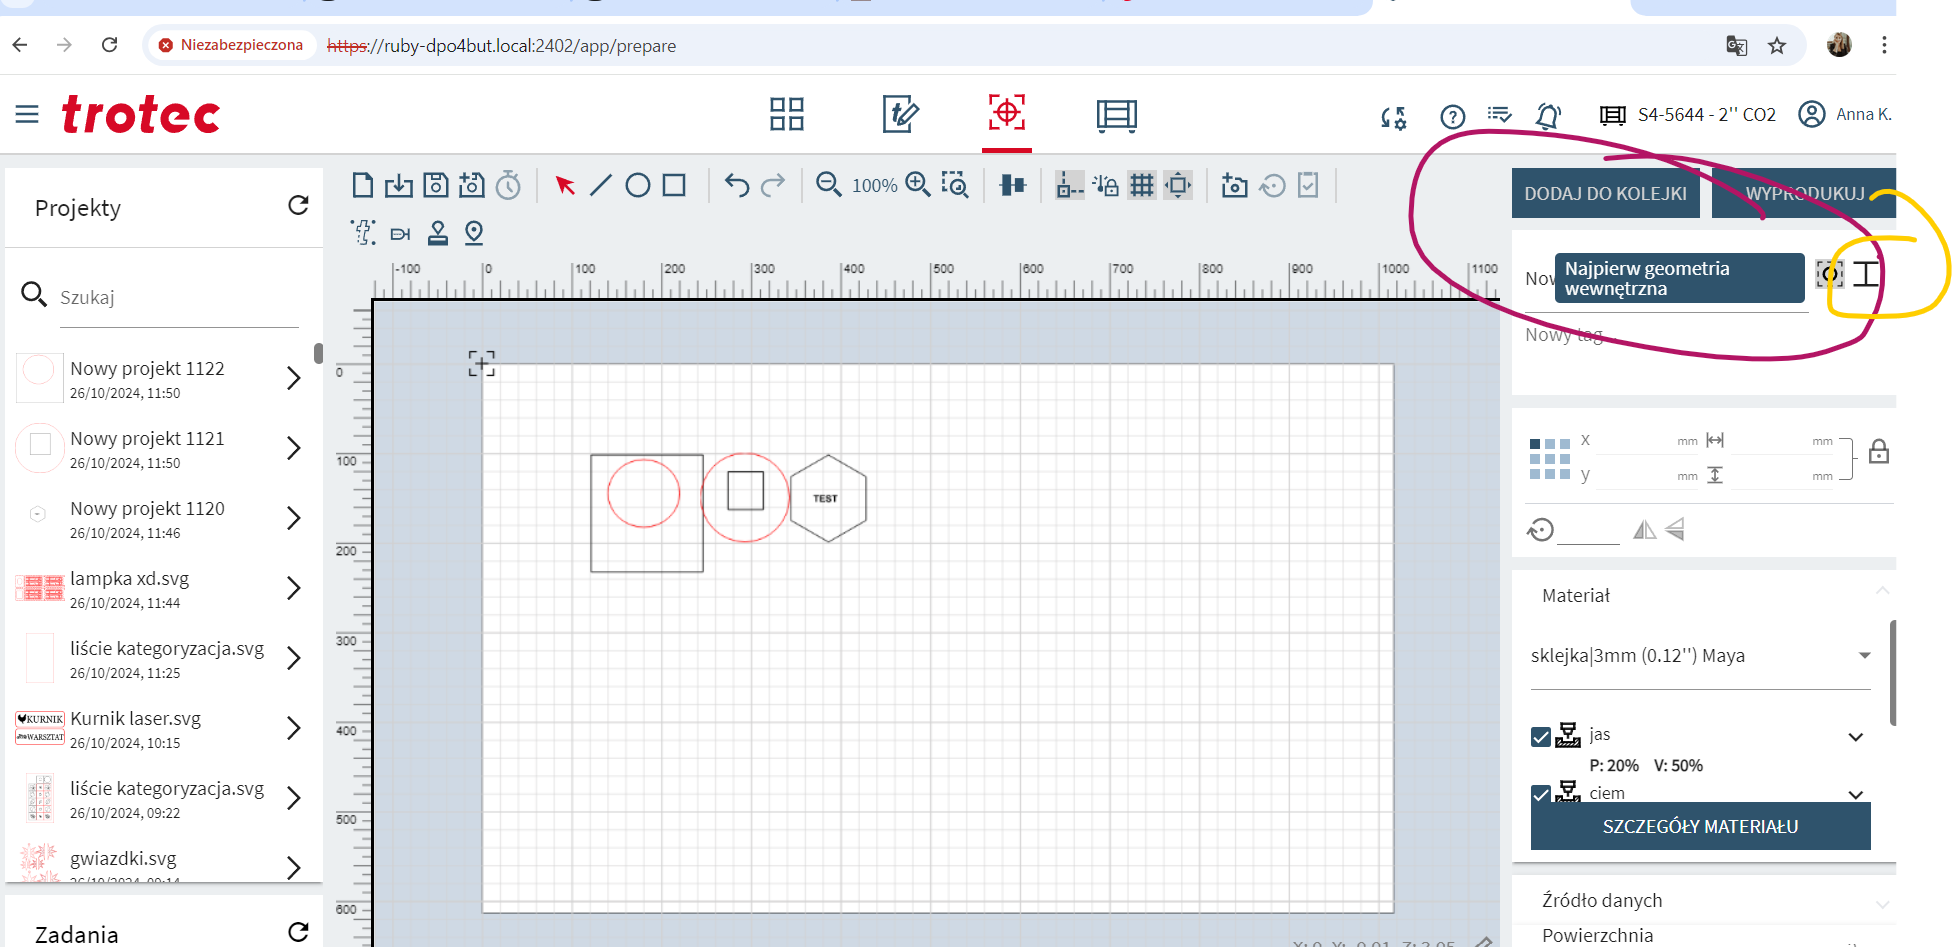Viewport: 1953px width, 947px height.
Task: Redo the last undone action
Action: pos(773,186)
